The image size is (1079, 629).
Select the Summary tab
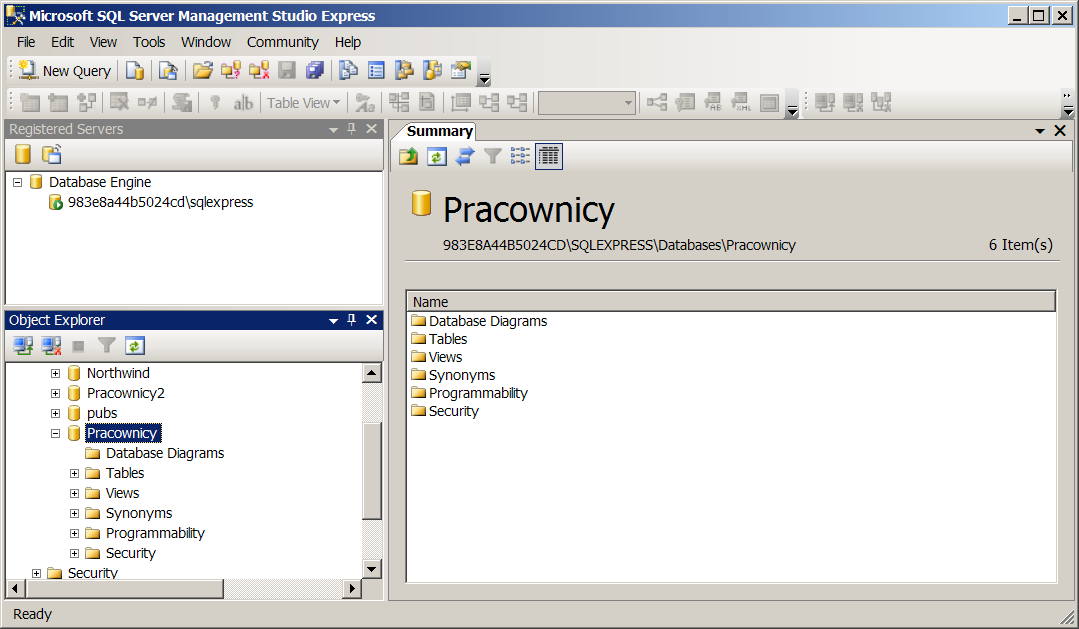(x=439, y=131)
